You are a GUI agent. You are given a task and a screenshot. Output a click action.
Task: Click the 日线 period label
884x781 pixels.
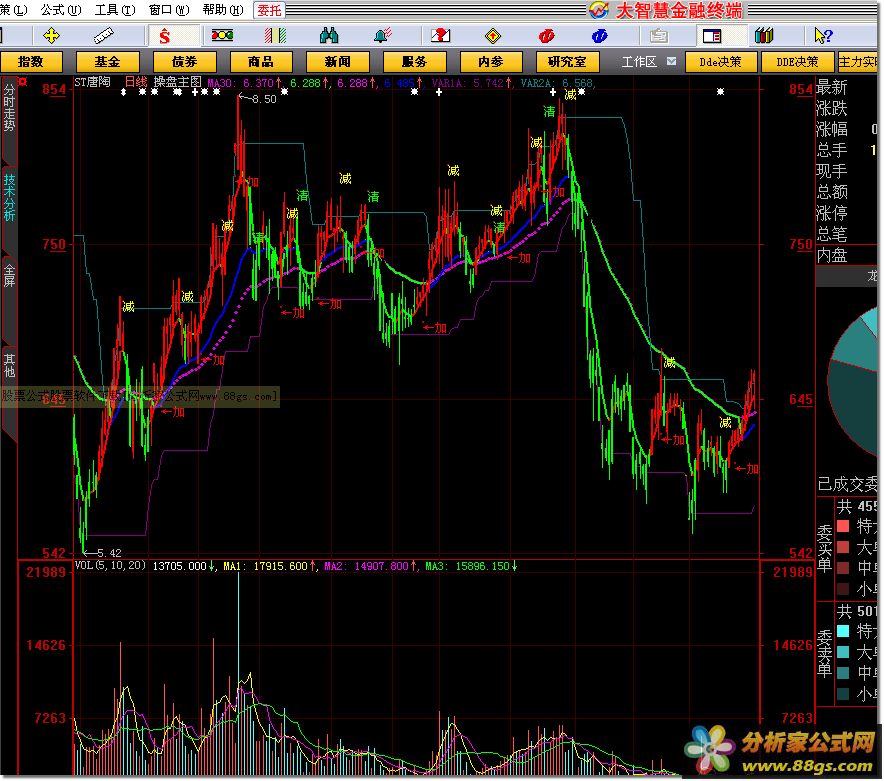(x=136, y=82)
